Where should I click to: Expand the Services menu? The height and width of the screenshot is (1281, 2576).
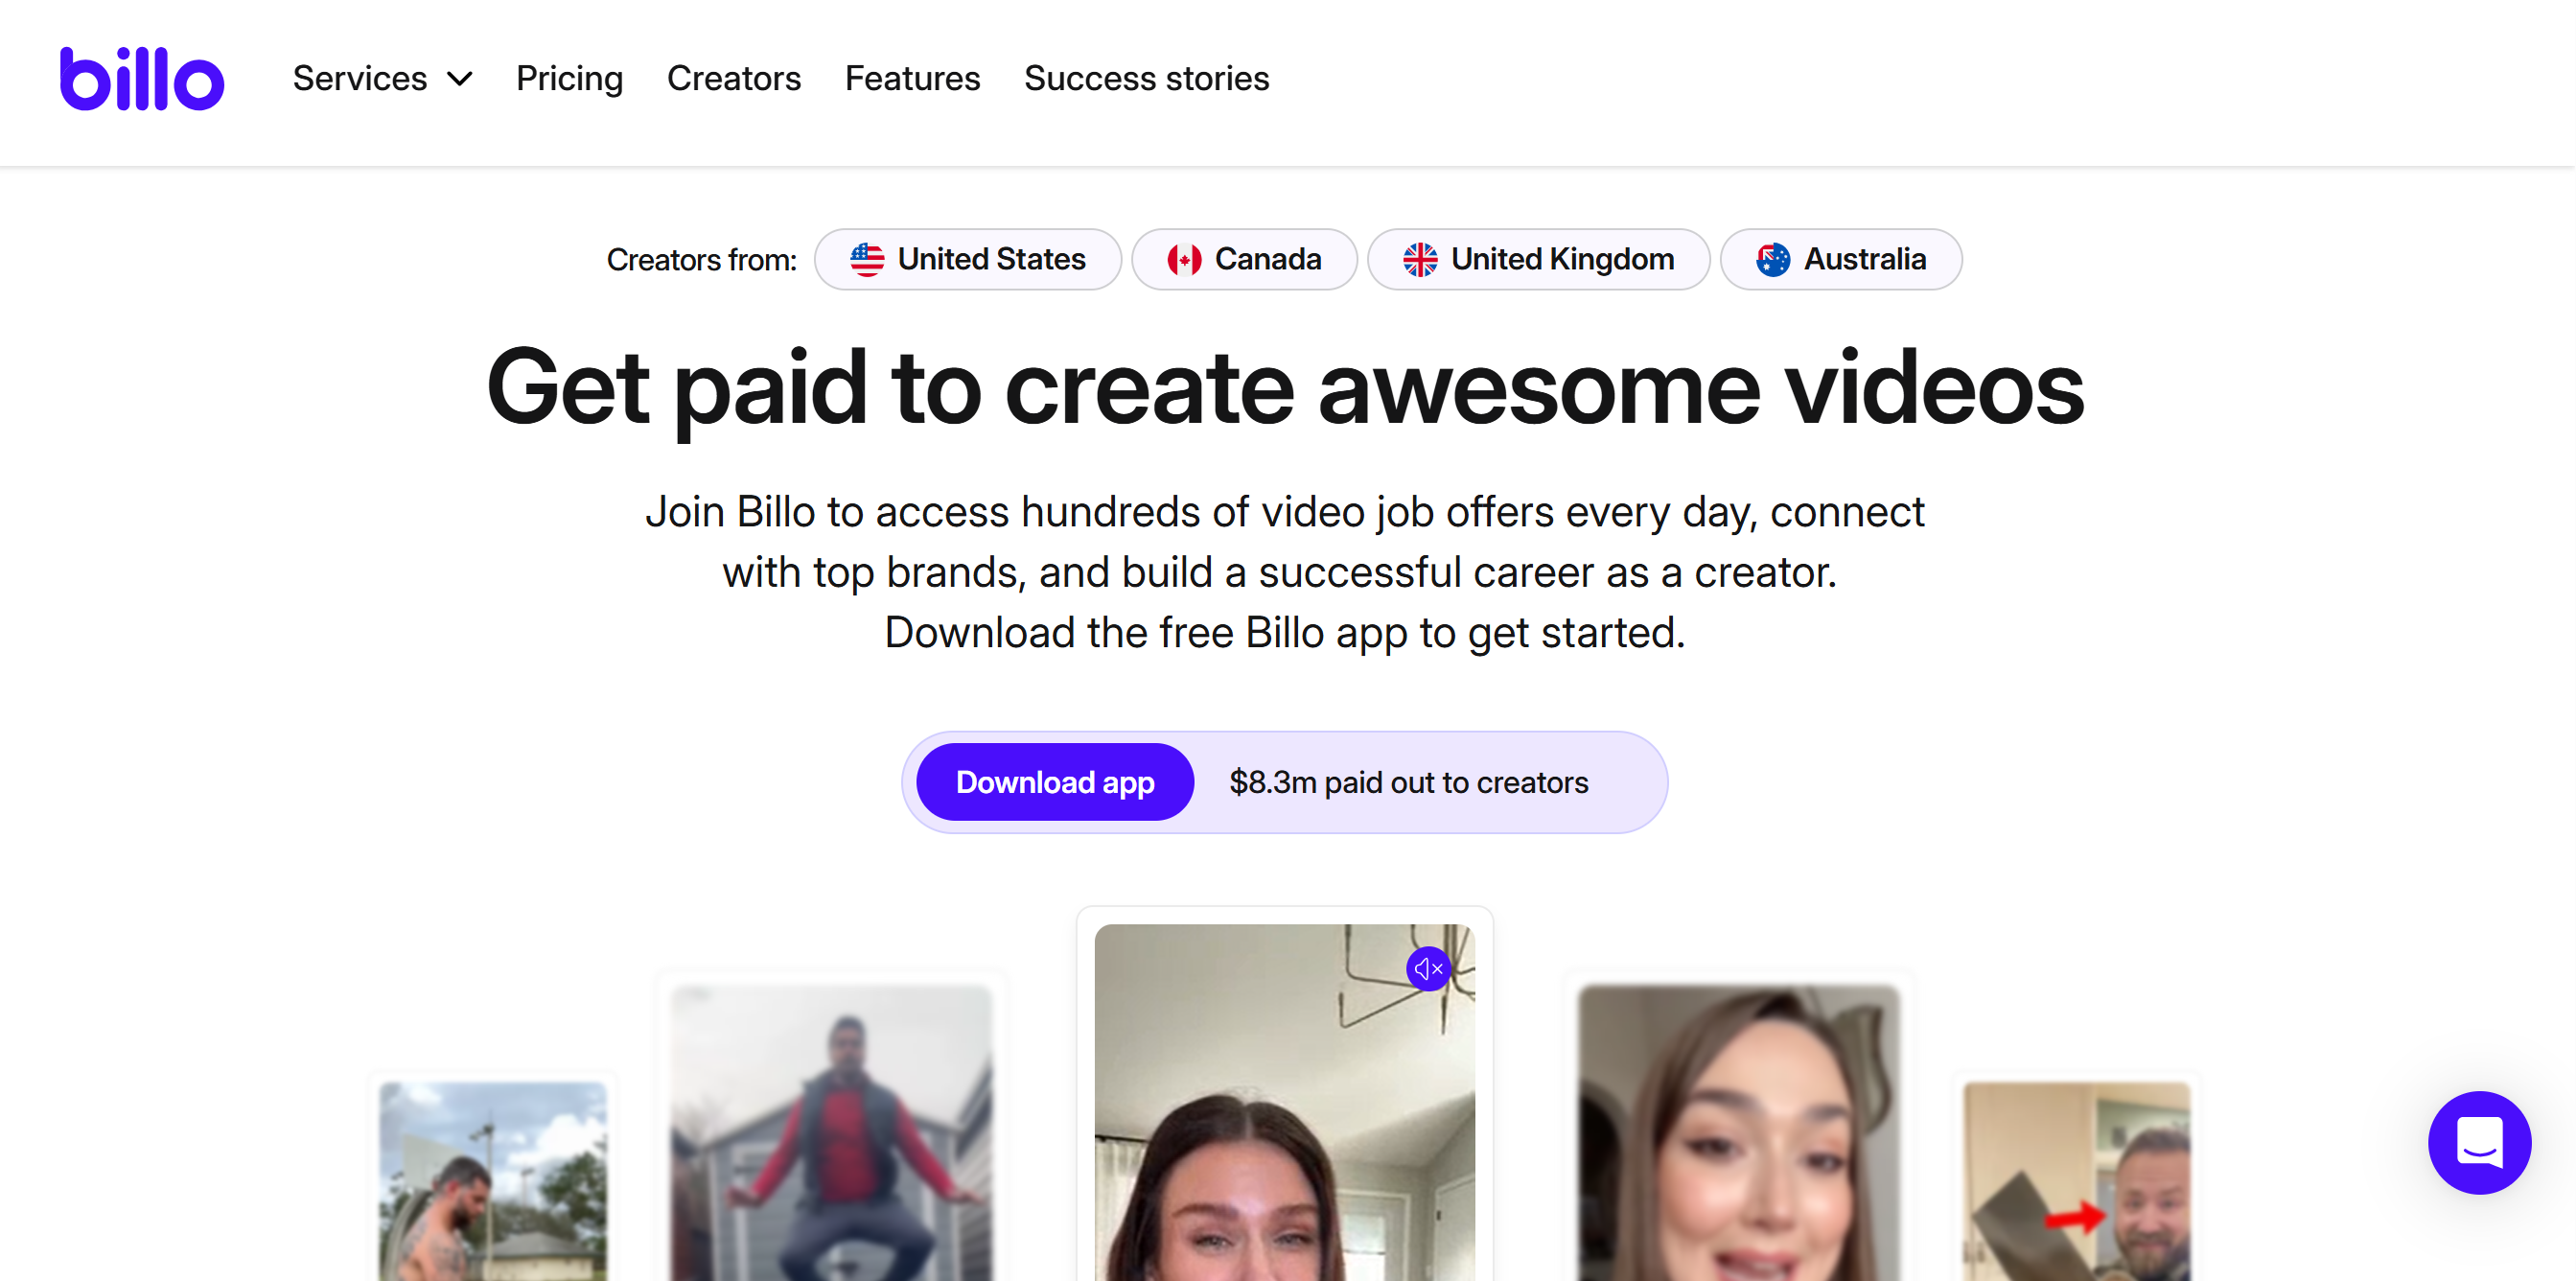[360, 79]
